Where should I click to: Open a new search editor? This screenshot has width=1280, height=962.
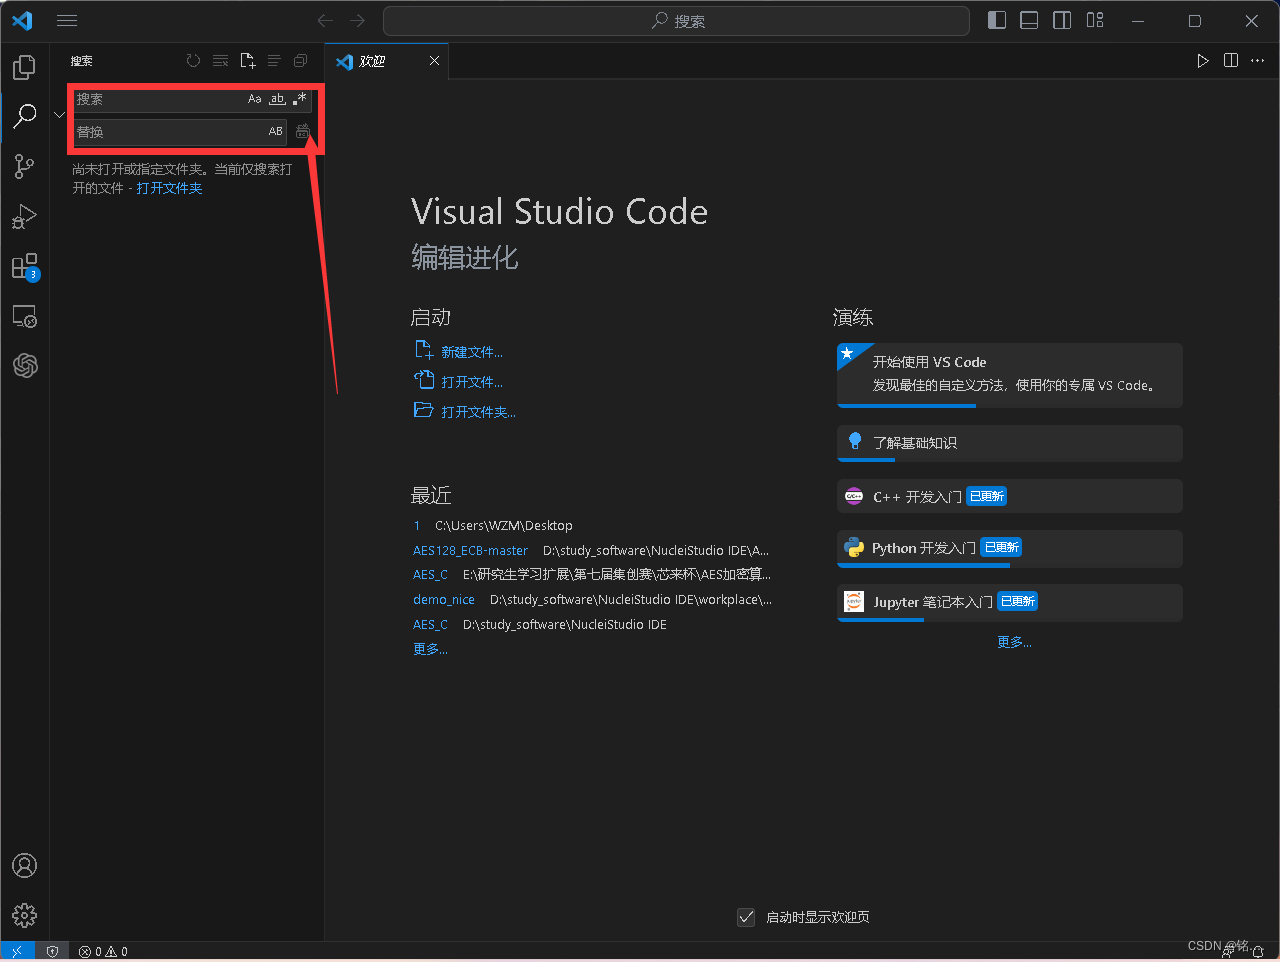pos(248,61)
